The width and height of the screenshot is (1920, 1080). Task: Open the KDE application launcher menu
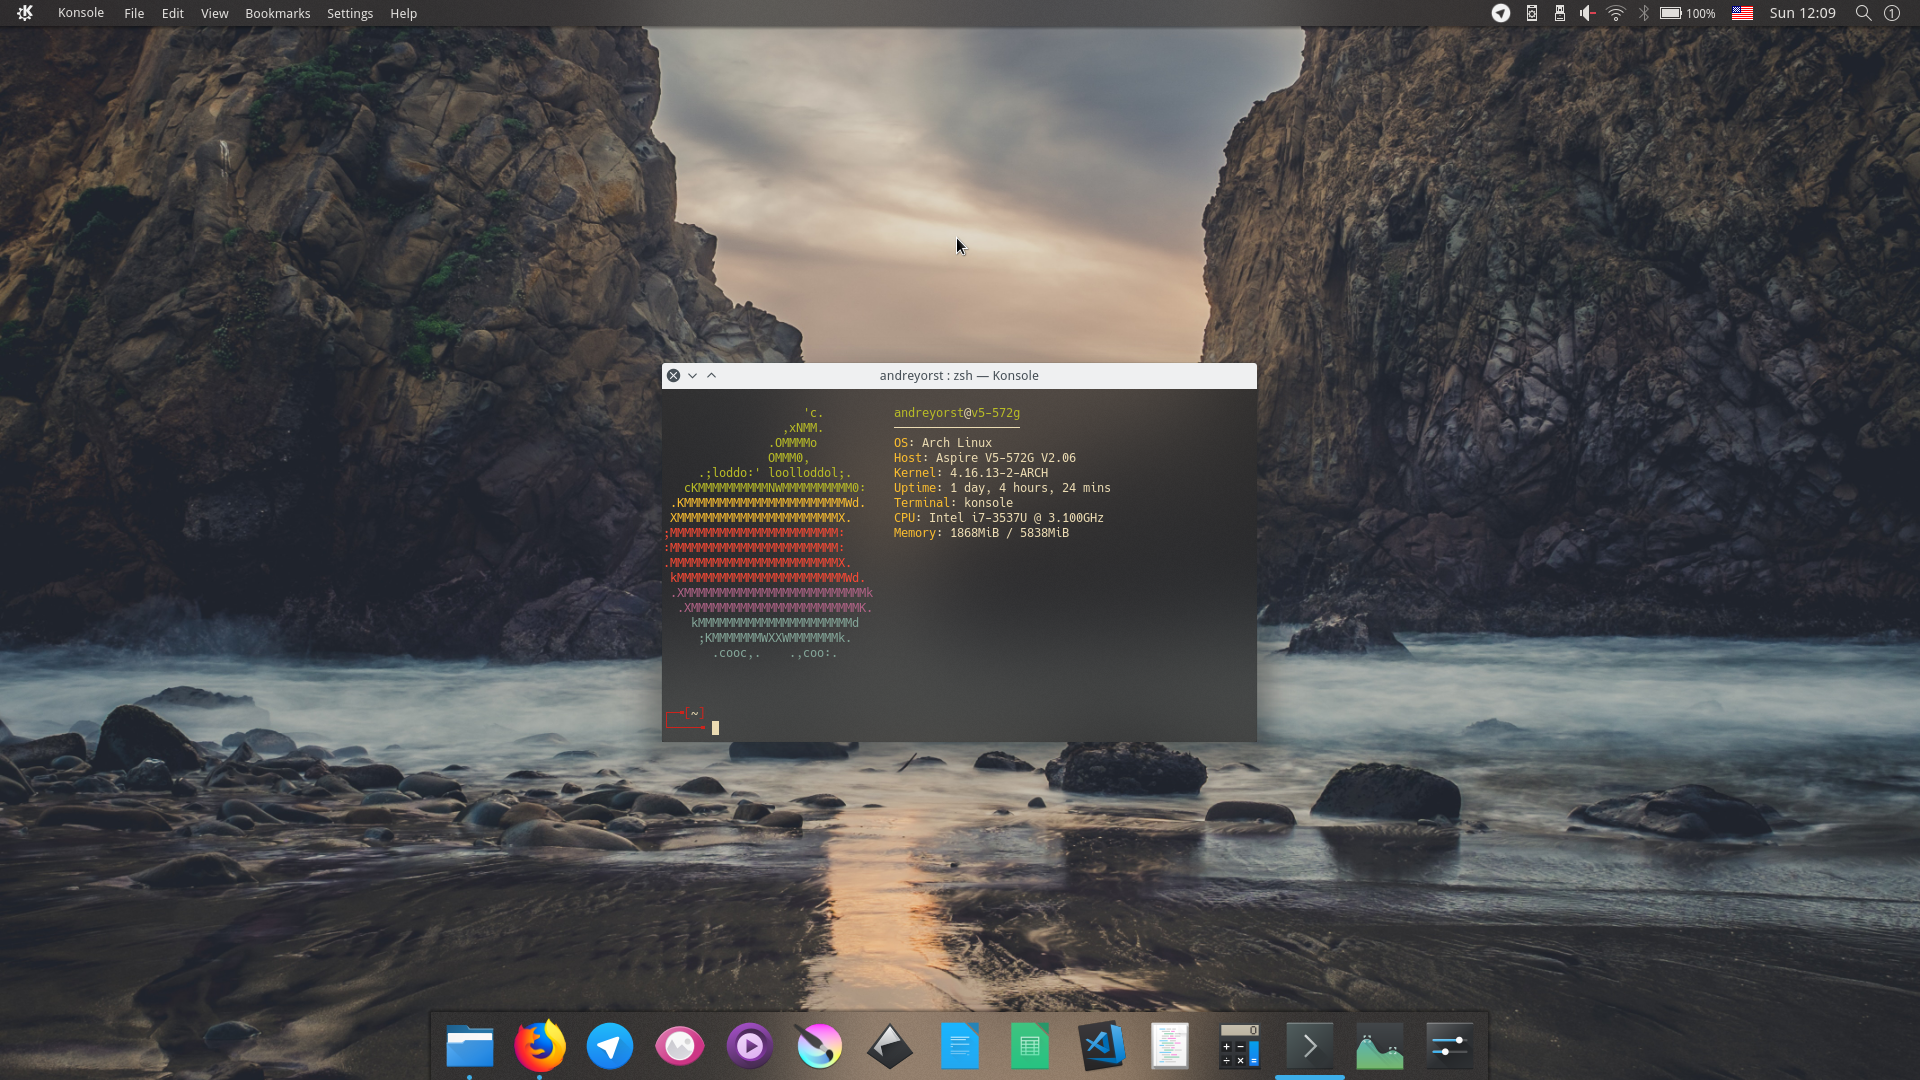tap(25, 13)
